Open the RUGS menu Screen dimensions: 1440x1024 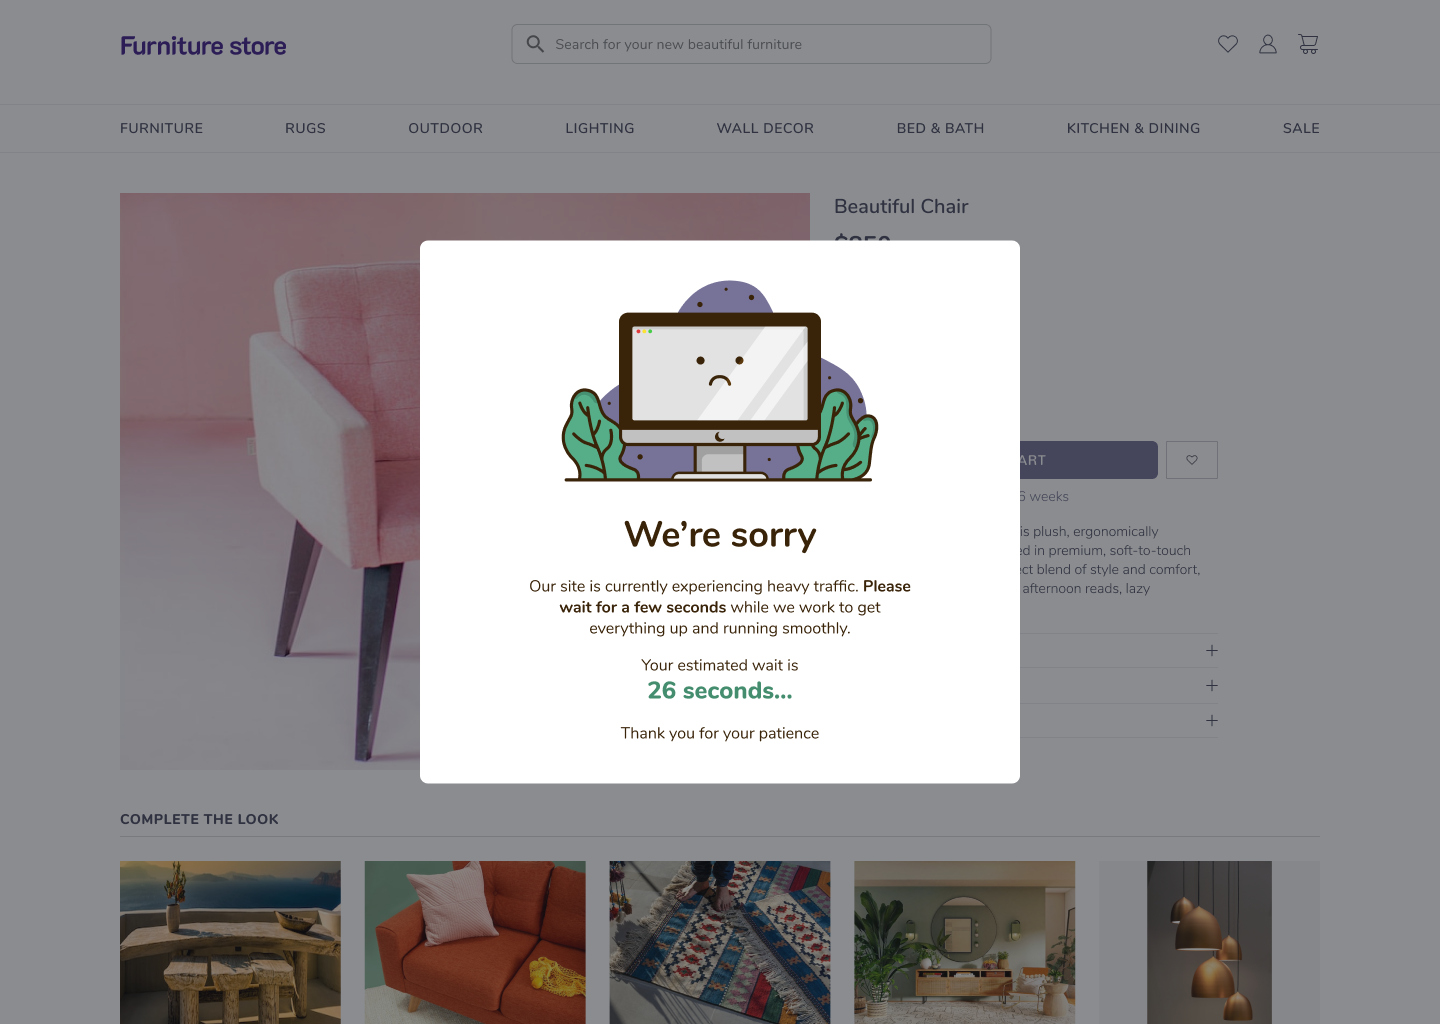[x=305, y=128]
